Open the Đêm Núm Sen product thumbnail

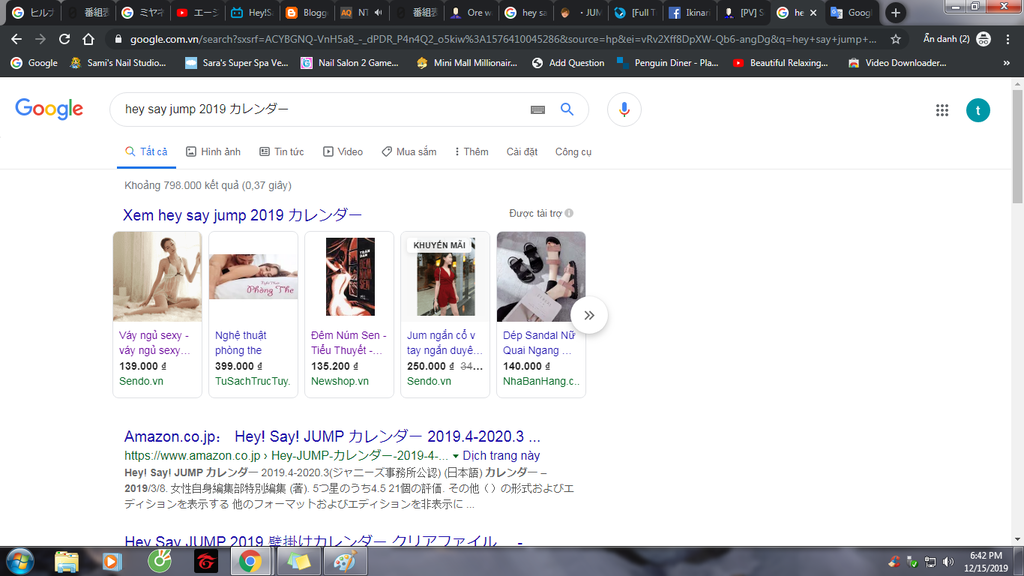click(x=349, y=276)
